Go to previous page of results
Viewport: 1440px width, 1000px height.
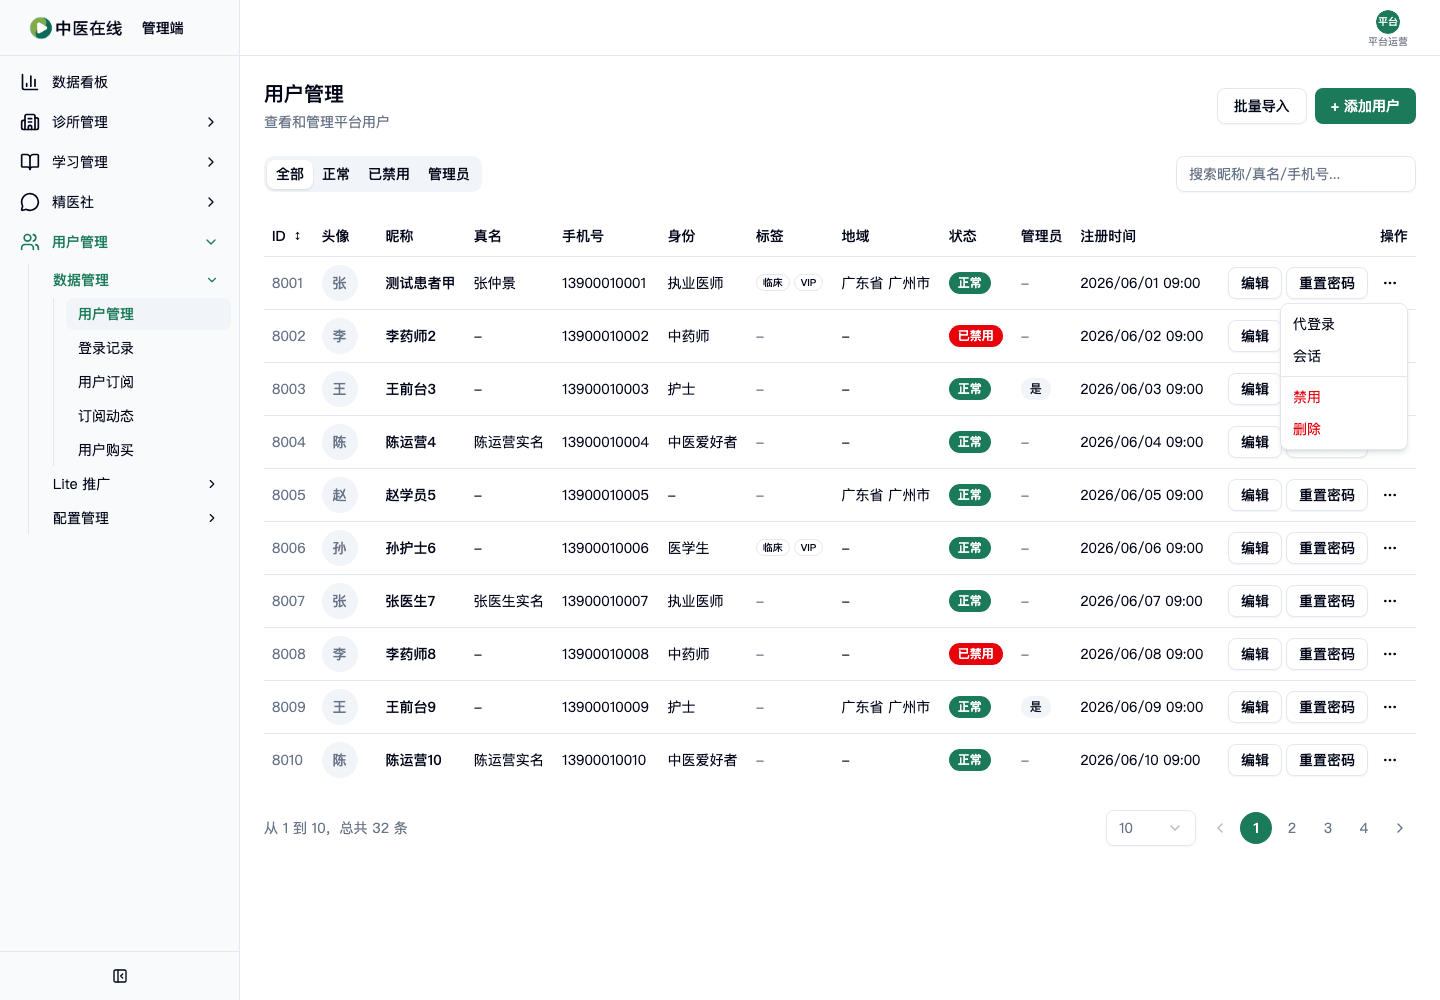[x=1220, y=828]
